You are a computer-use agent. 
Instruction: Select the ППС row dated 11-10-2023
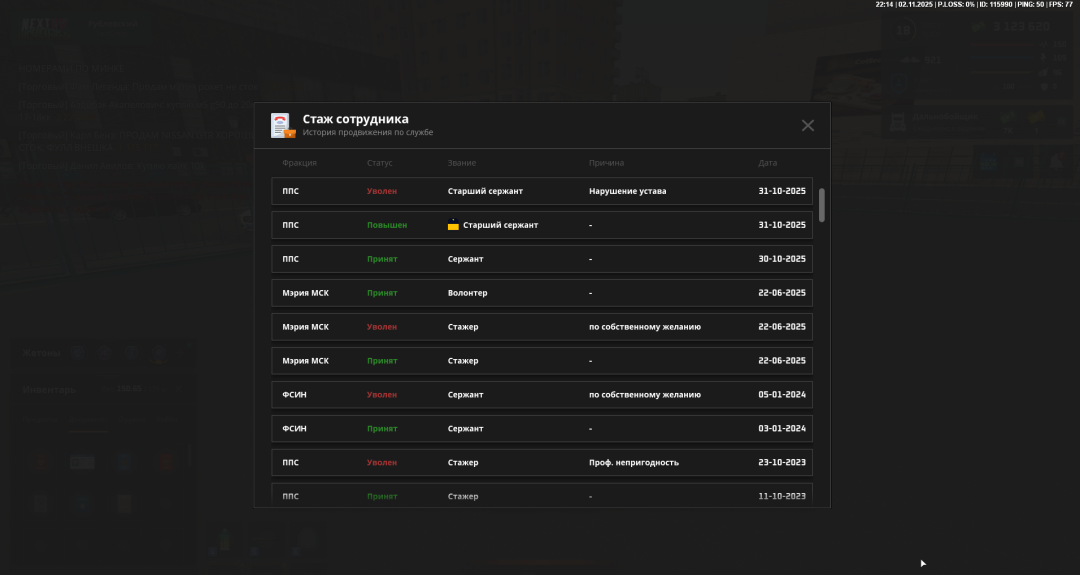pyautogui.click(x=541, y=496)
